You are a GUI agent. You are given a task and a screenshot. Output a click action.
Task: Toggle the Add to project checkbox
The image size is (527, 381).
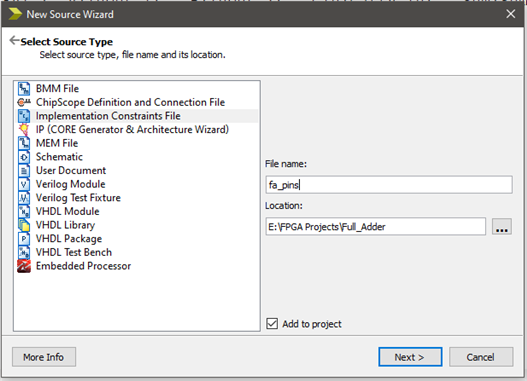click(x=272, y=324)
